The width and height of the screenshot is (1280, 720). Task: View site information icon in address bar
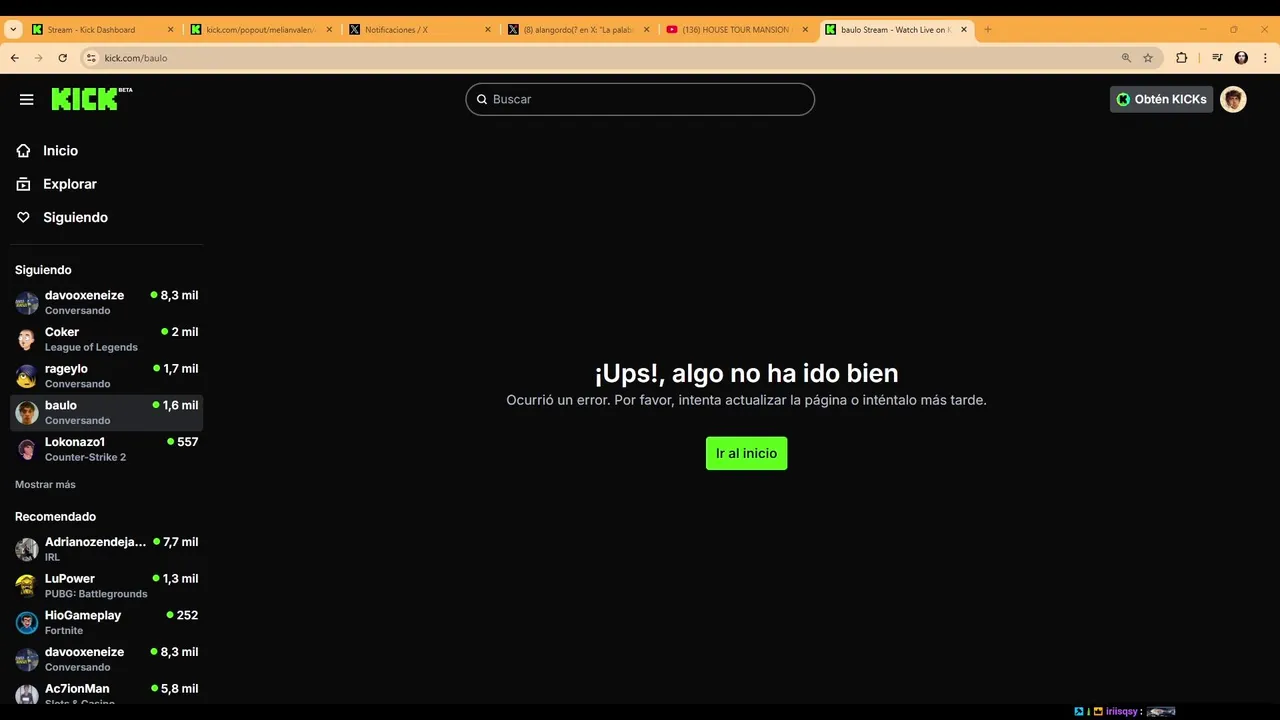(x=91, y=58)
